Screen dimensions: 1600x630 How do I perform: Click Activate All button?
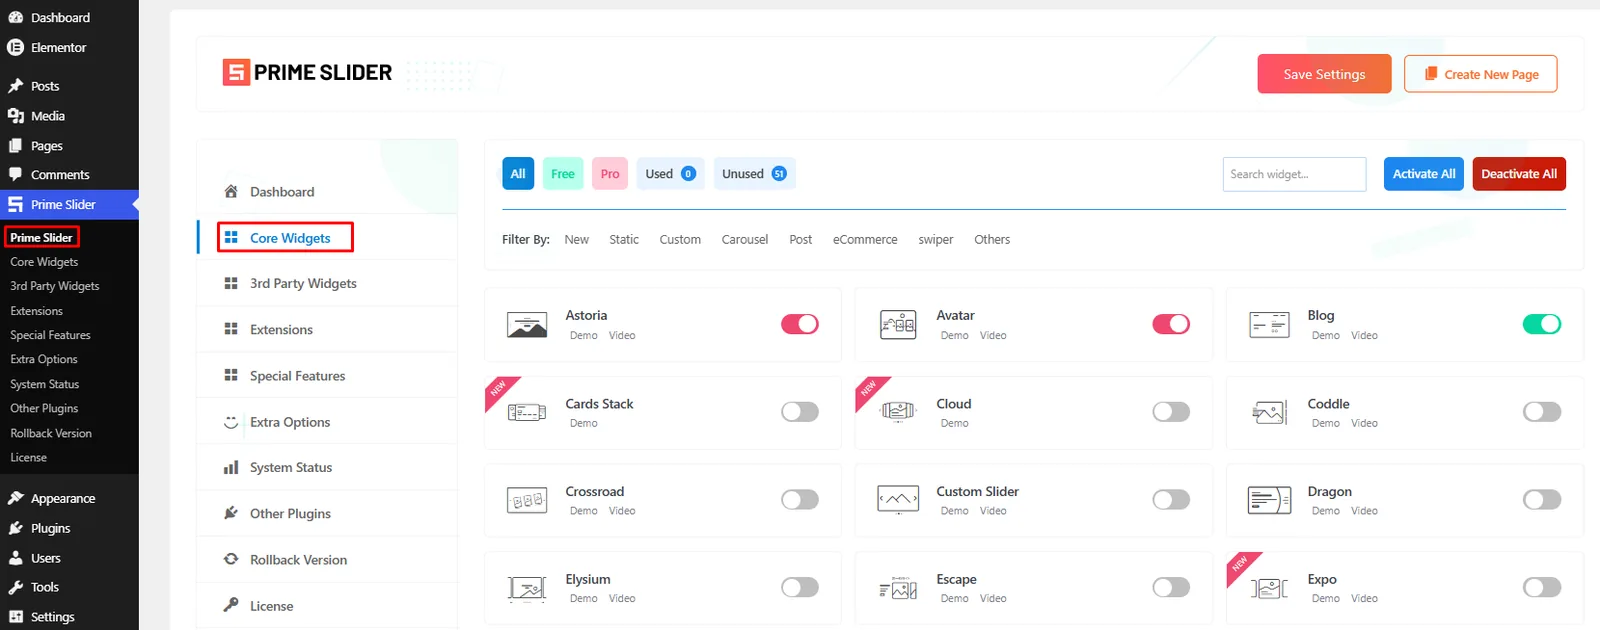point(1424,174)
